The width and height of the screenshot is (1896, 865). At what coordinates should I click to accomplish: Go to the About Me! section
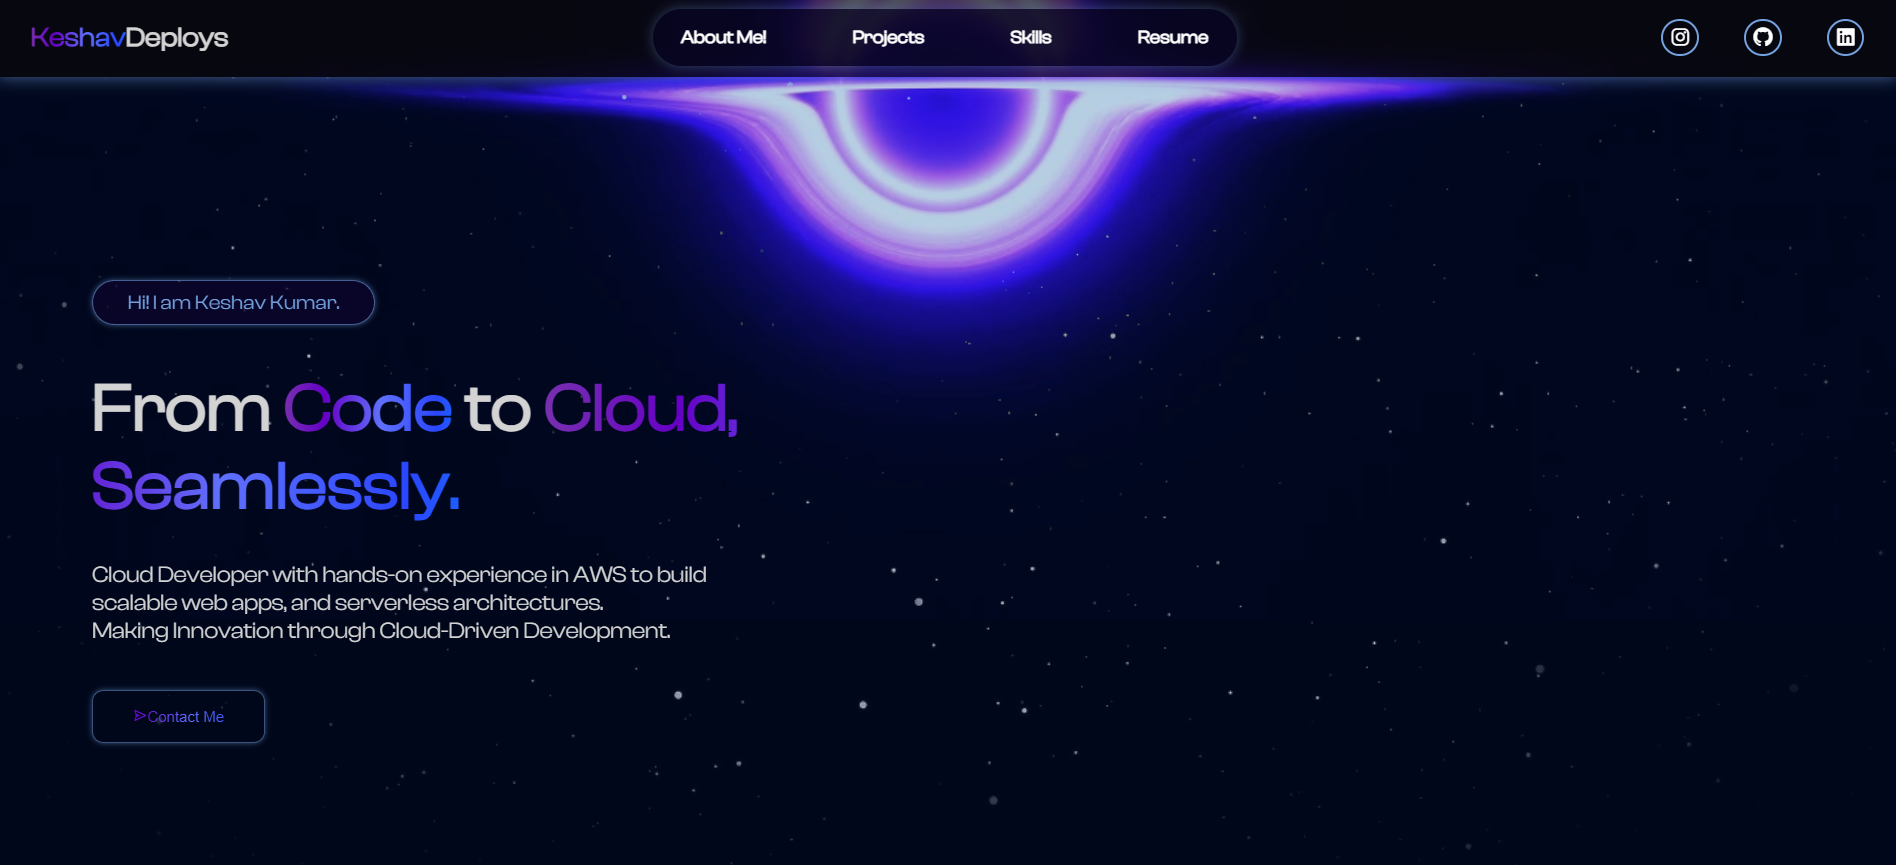(x=723, y=37)
